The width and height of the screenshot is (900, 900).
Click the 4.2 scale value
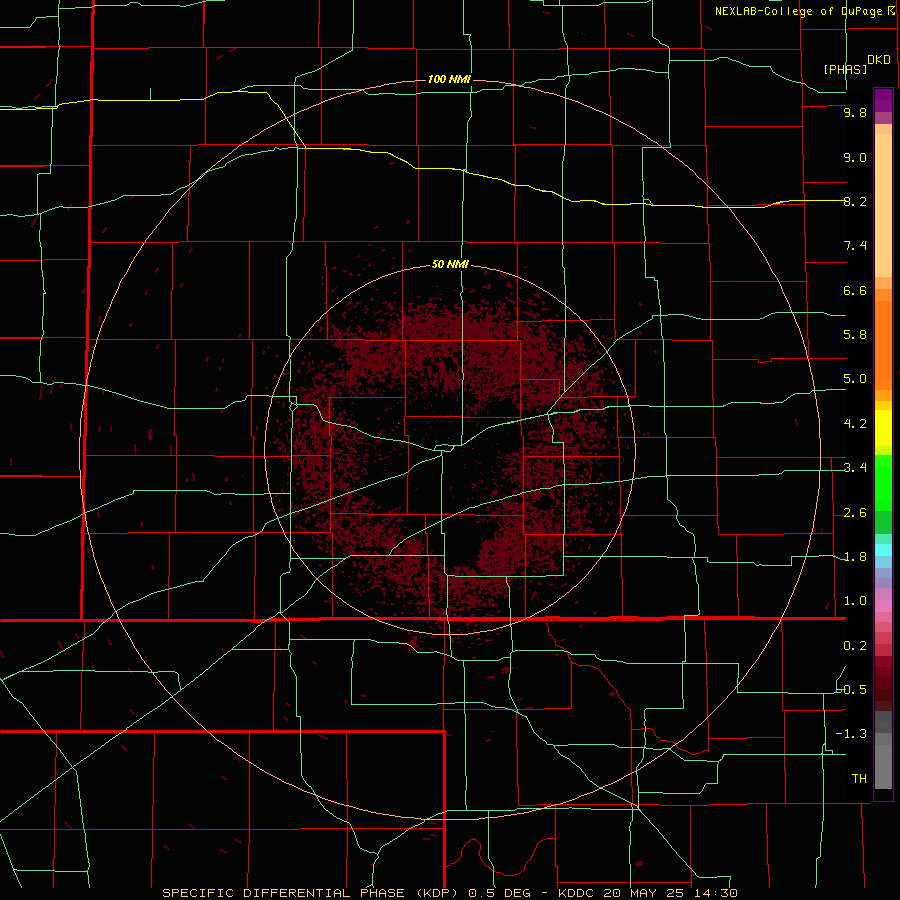[x=855, y=424]
